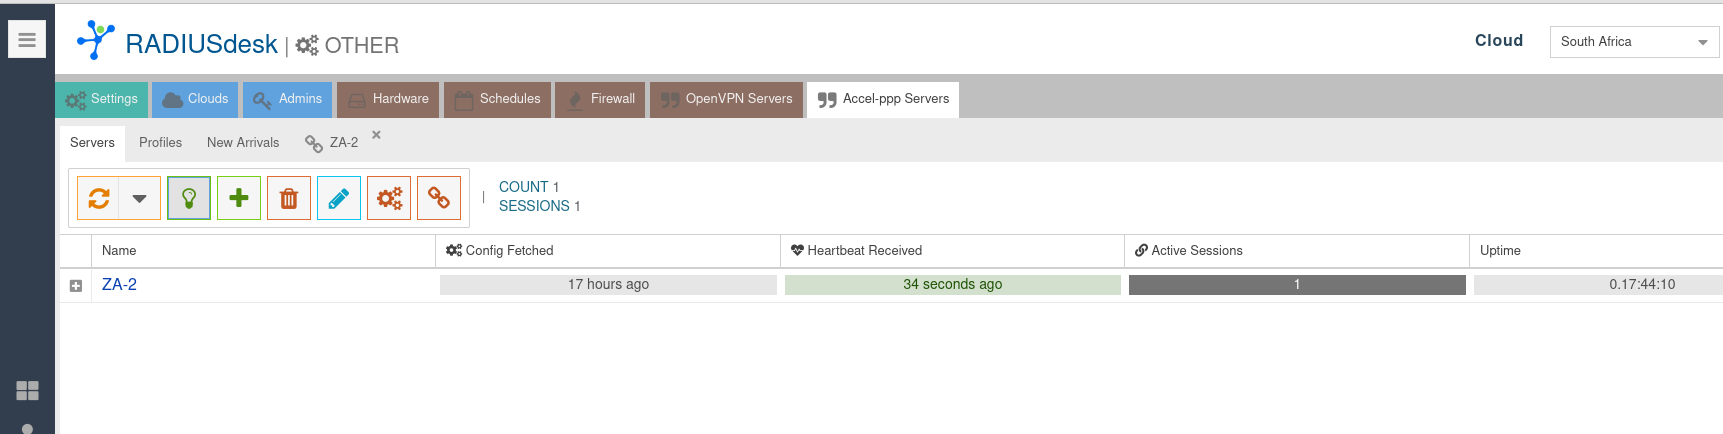Click the Active Sessions bar for ZA-2

(1296, 285)
